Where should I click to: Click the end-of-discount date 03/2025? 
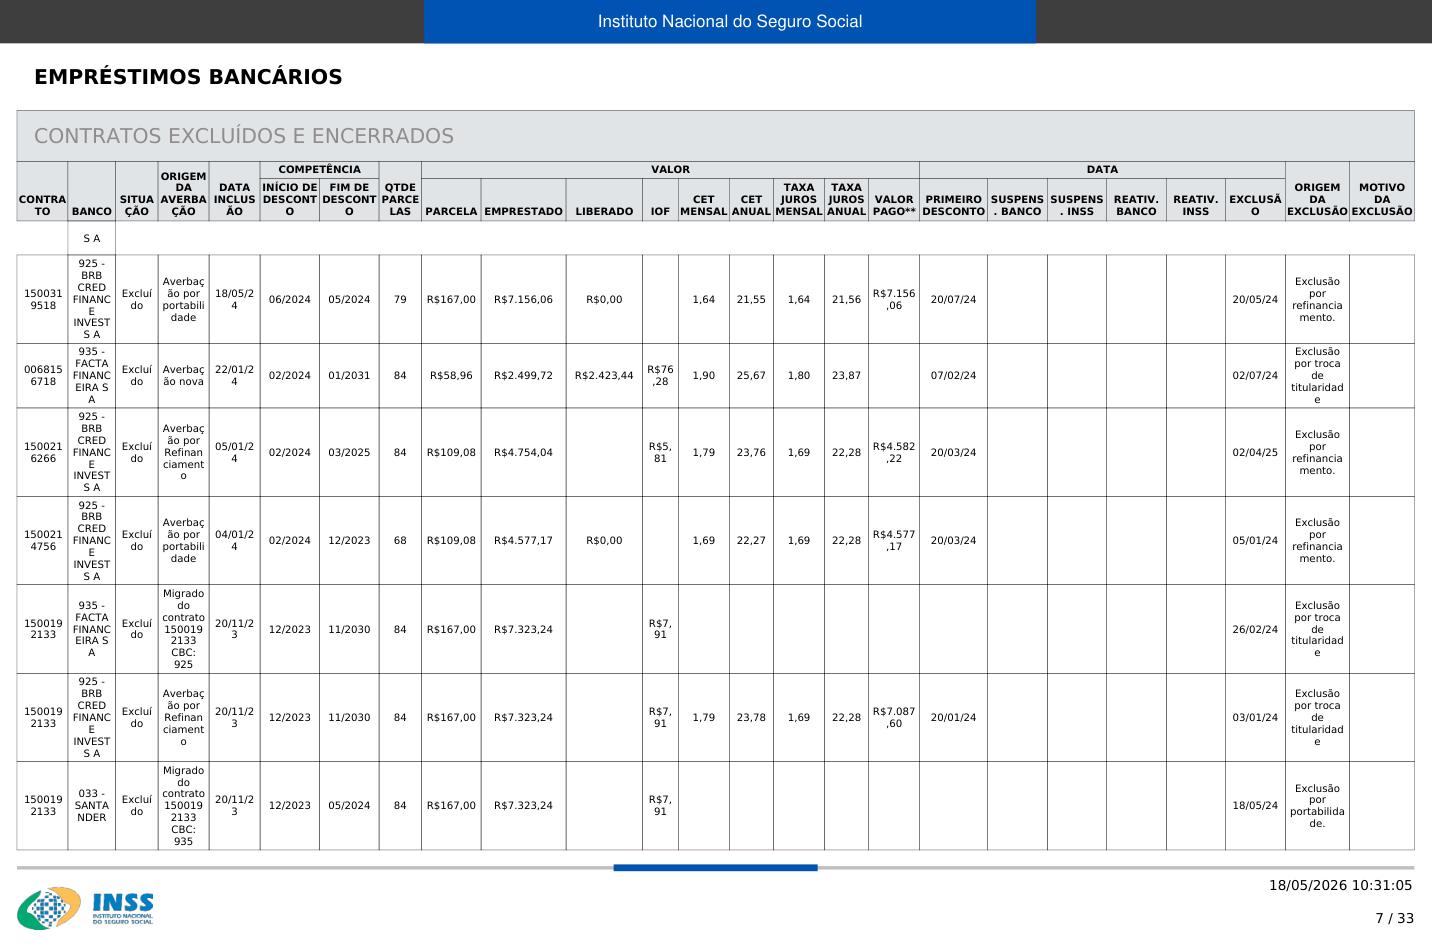[x=349, y=452]
